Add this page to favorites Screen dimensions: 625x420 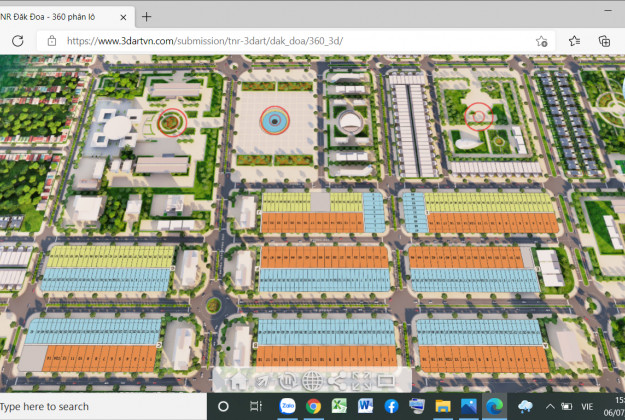(x=541, y=41)
